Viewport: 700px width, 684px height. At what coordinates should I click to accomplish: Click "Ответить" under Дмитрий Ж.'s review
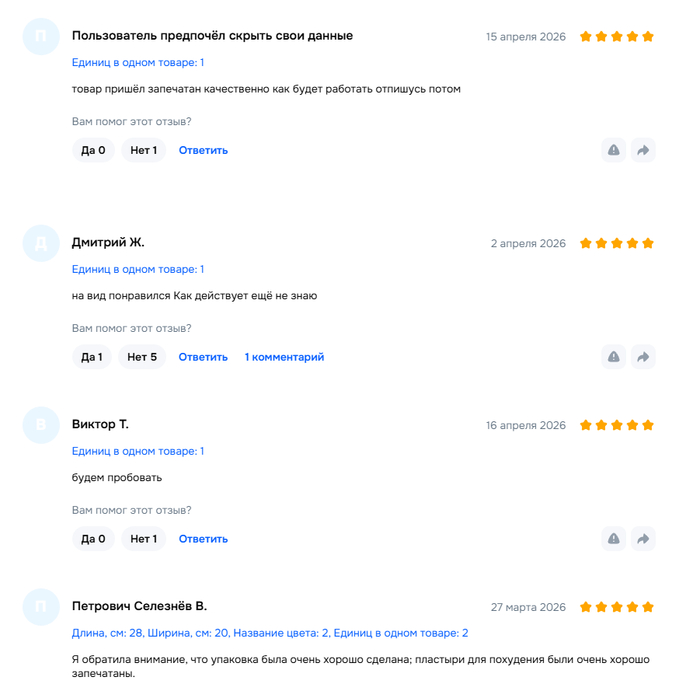(203, 357)
